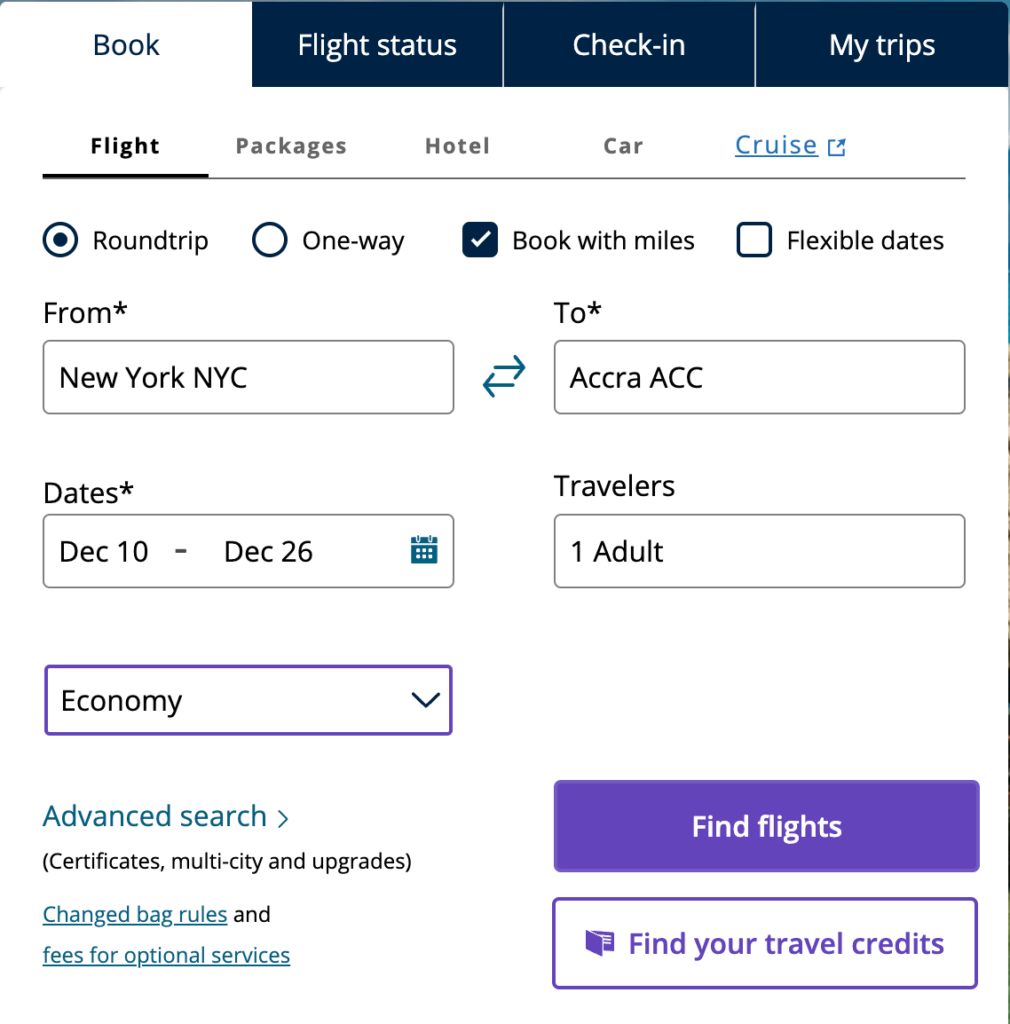Click the swap departure and destination arrows icon

click(x=503, y=377)
